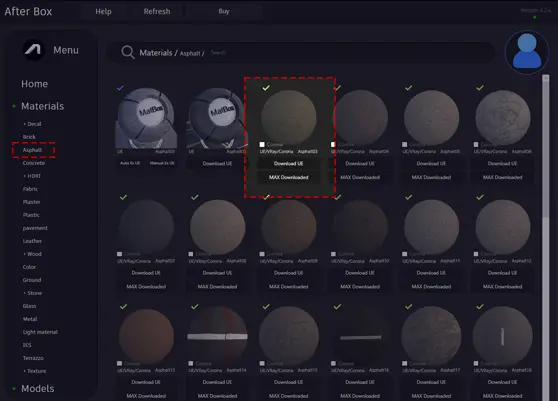Screen dimensions: 558x401
Task: Expand the HDRI category in sidebar
Action: [32, 176]
